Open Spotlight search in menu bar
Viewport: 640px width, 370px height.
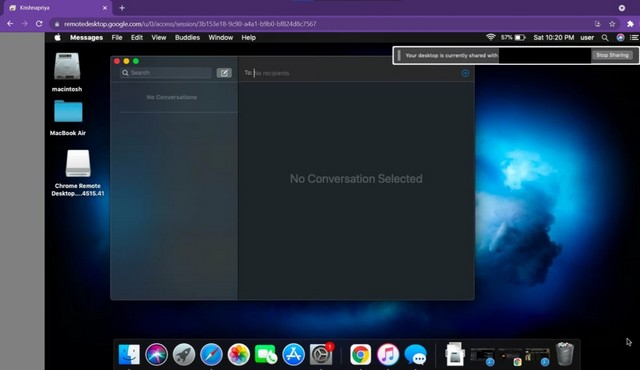605,38
